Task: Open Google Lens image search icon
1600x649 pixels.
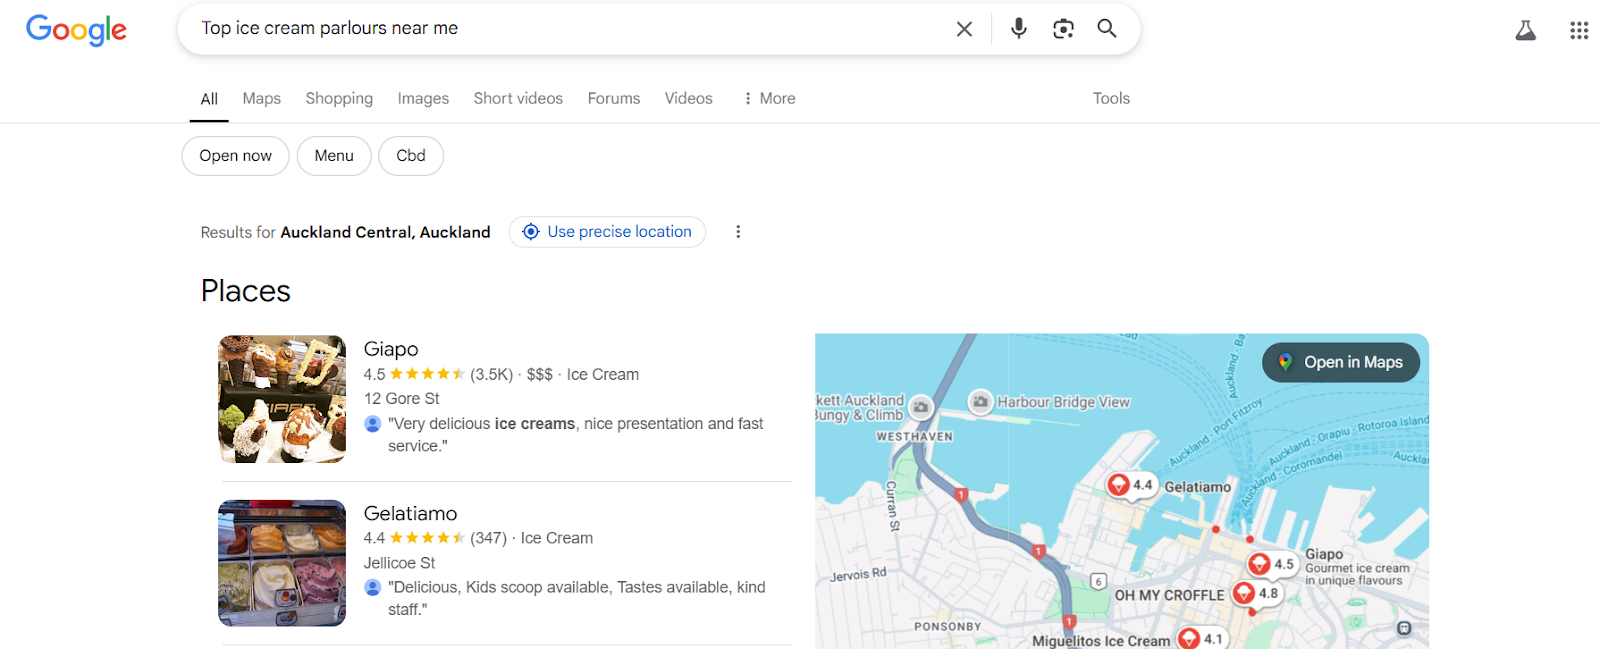Action: pyautogui.click(x=1063, y=28)
